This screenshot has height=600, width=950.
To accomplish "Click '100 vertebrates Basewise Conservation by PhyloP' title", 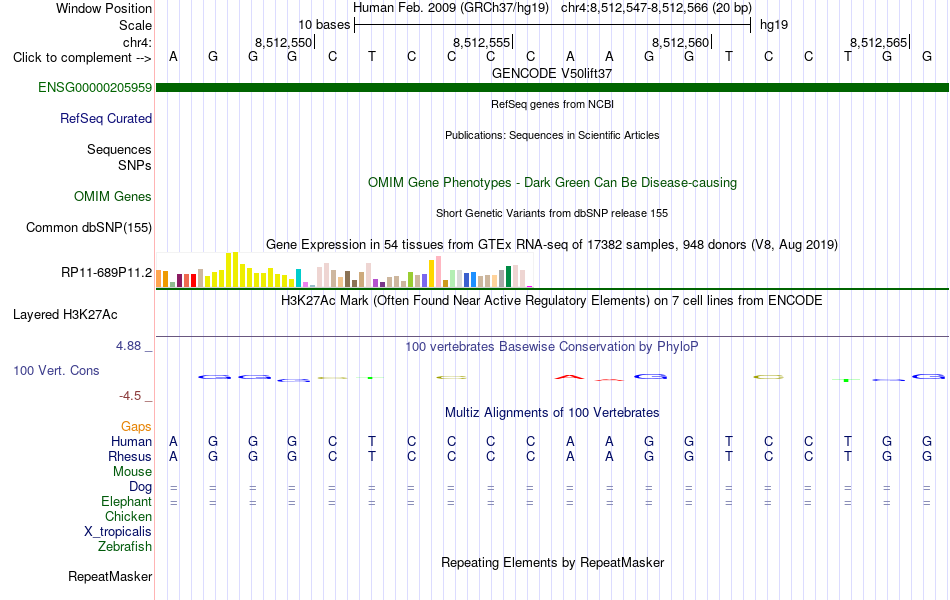I will [552, 347].
